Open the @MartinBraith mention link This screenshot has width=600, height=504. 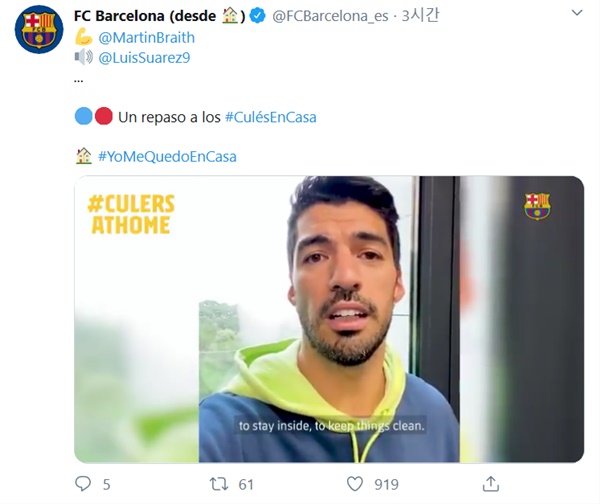(147, 38)
